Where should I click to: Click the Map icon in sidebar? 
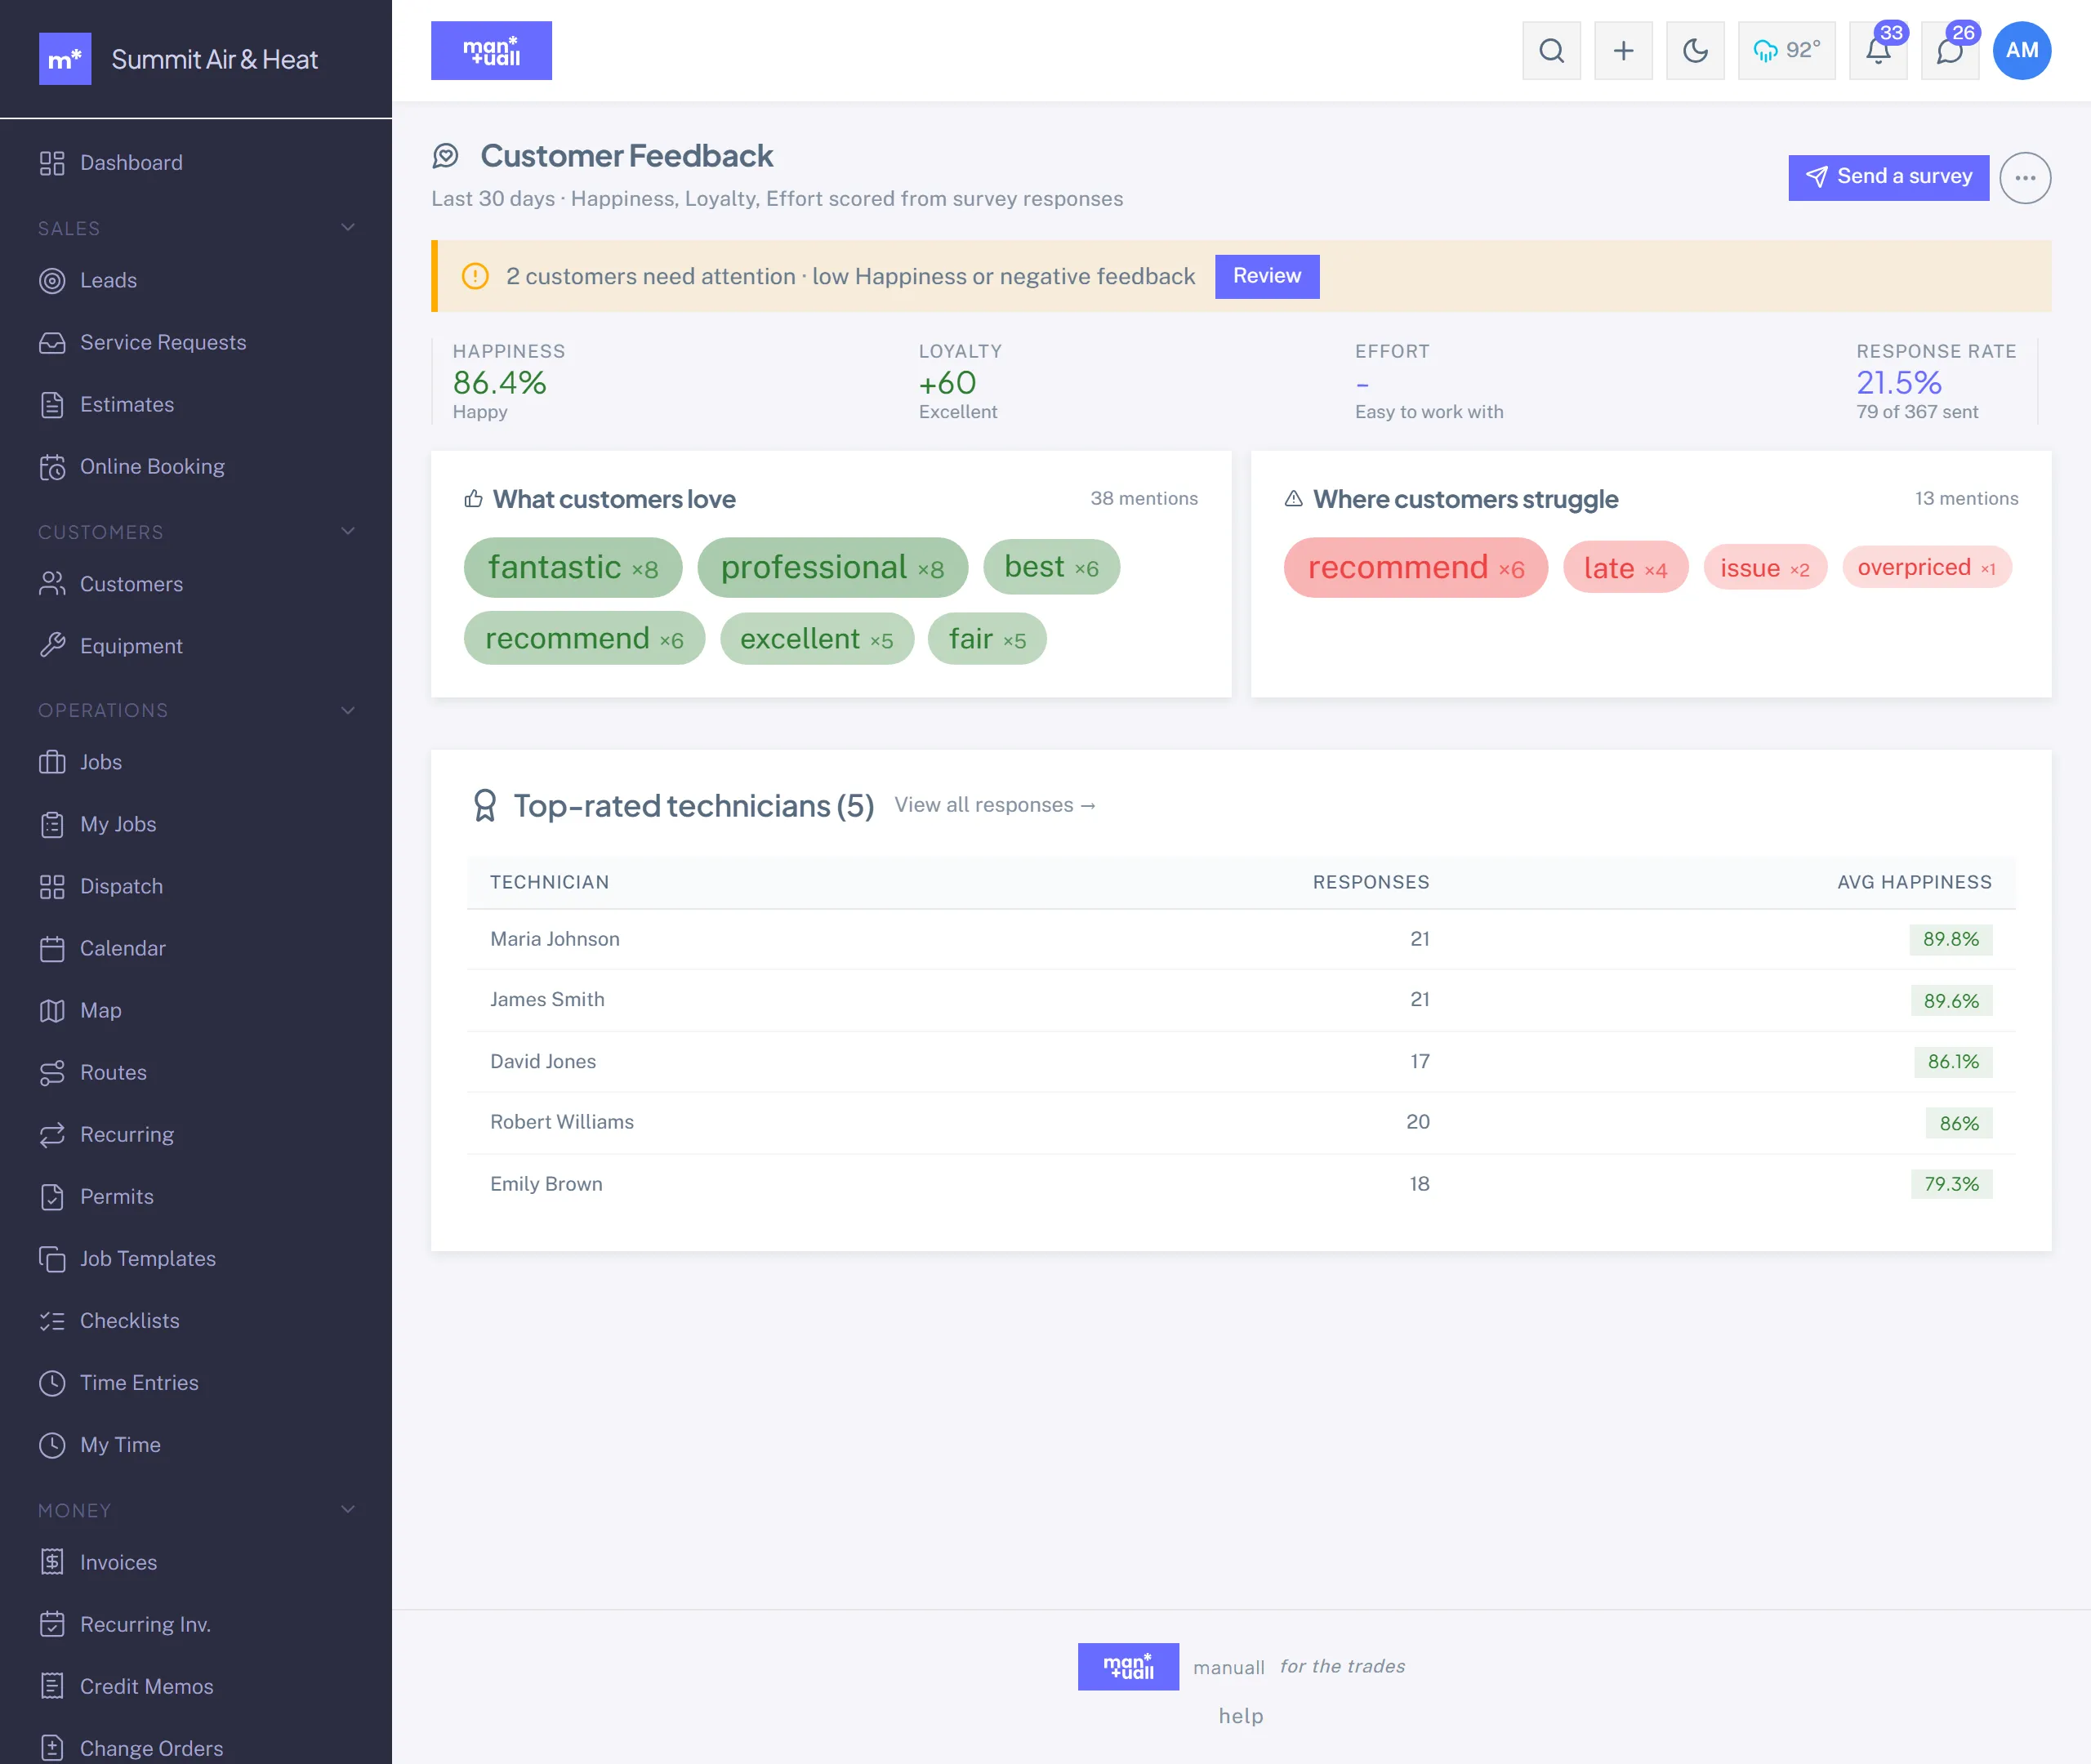point(52,1011)
